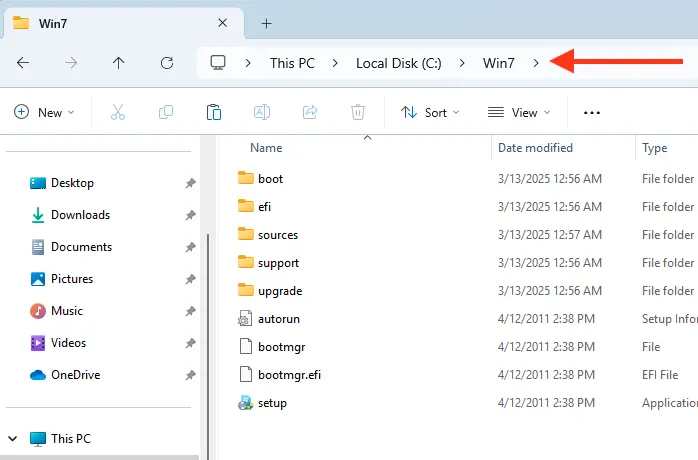Go up one folder level
Image resolution: width=698 pixels, height=460 pixels.
[119, 63]
